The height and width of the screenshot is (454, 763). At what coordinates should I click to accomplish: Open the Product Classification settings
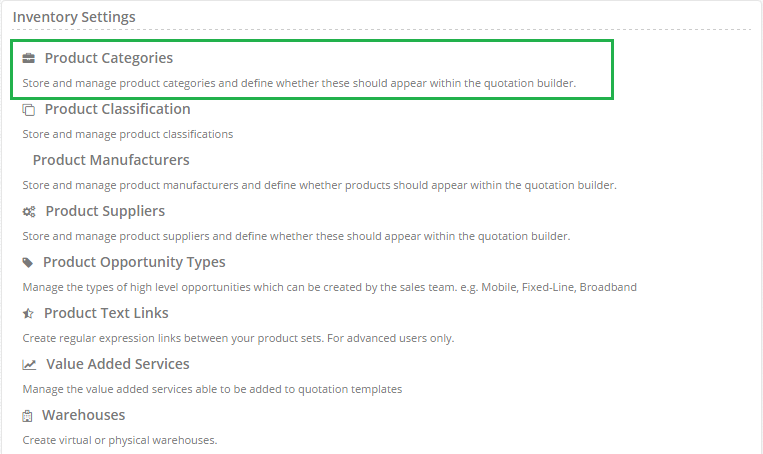(x=117, y=109)
